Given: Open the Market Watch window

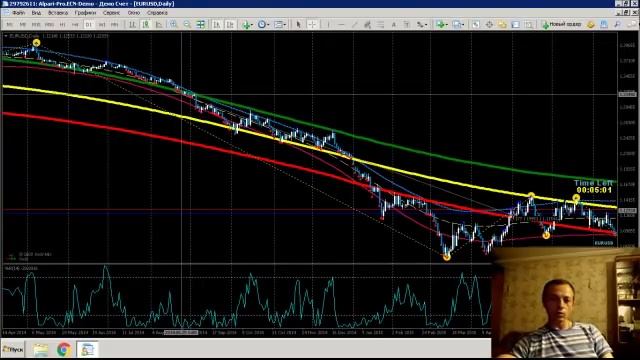Looking at the screenshot, I should pos(476,24).
